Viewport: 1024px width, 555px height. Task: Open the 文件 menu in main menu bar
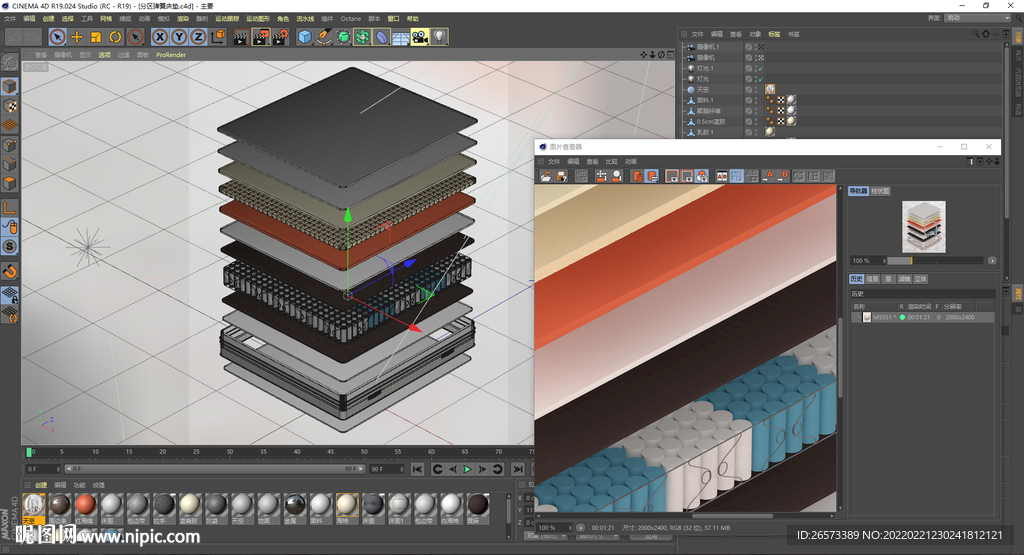[10, 19]
